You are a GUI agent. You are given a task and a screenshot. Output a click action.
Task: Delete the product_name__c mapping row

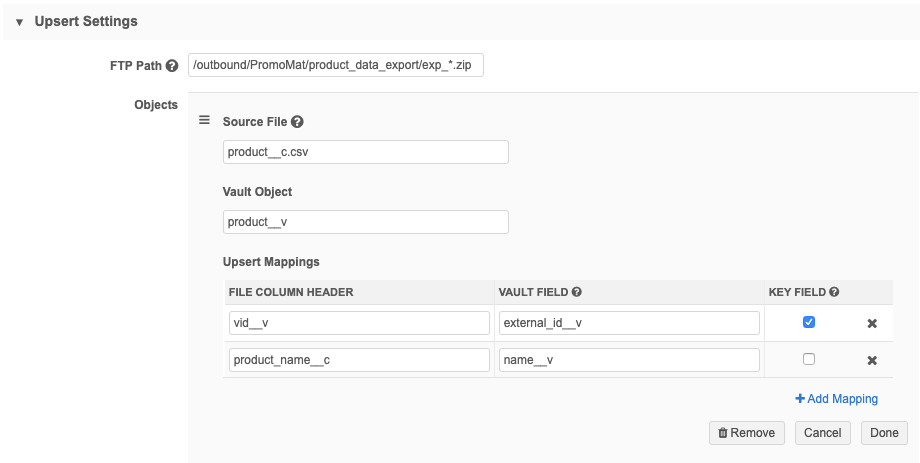[871, 360]
